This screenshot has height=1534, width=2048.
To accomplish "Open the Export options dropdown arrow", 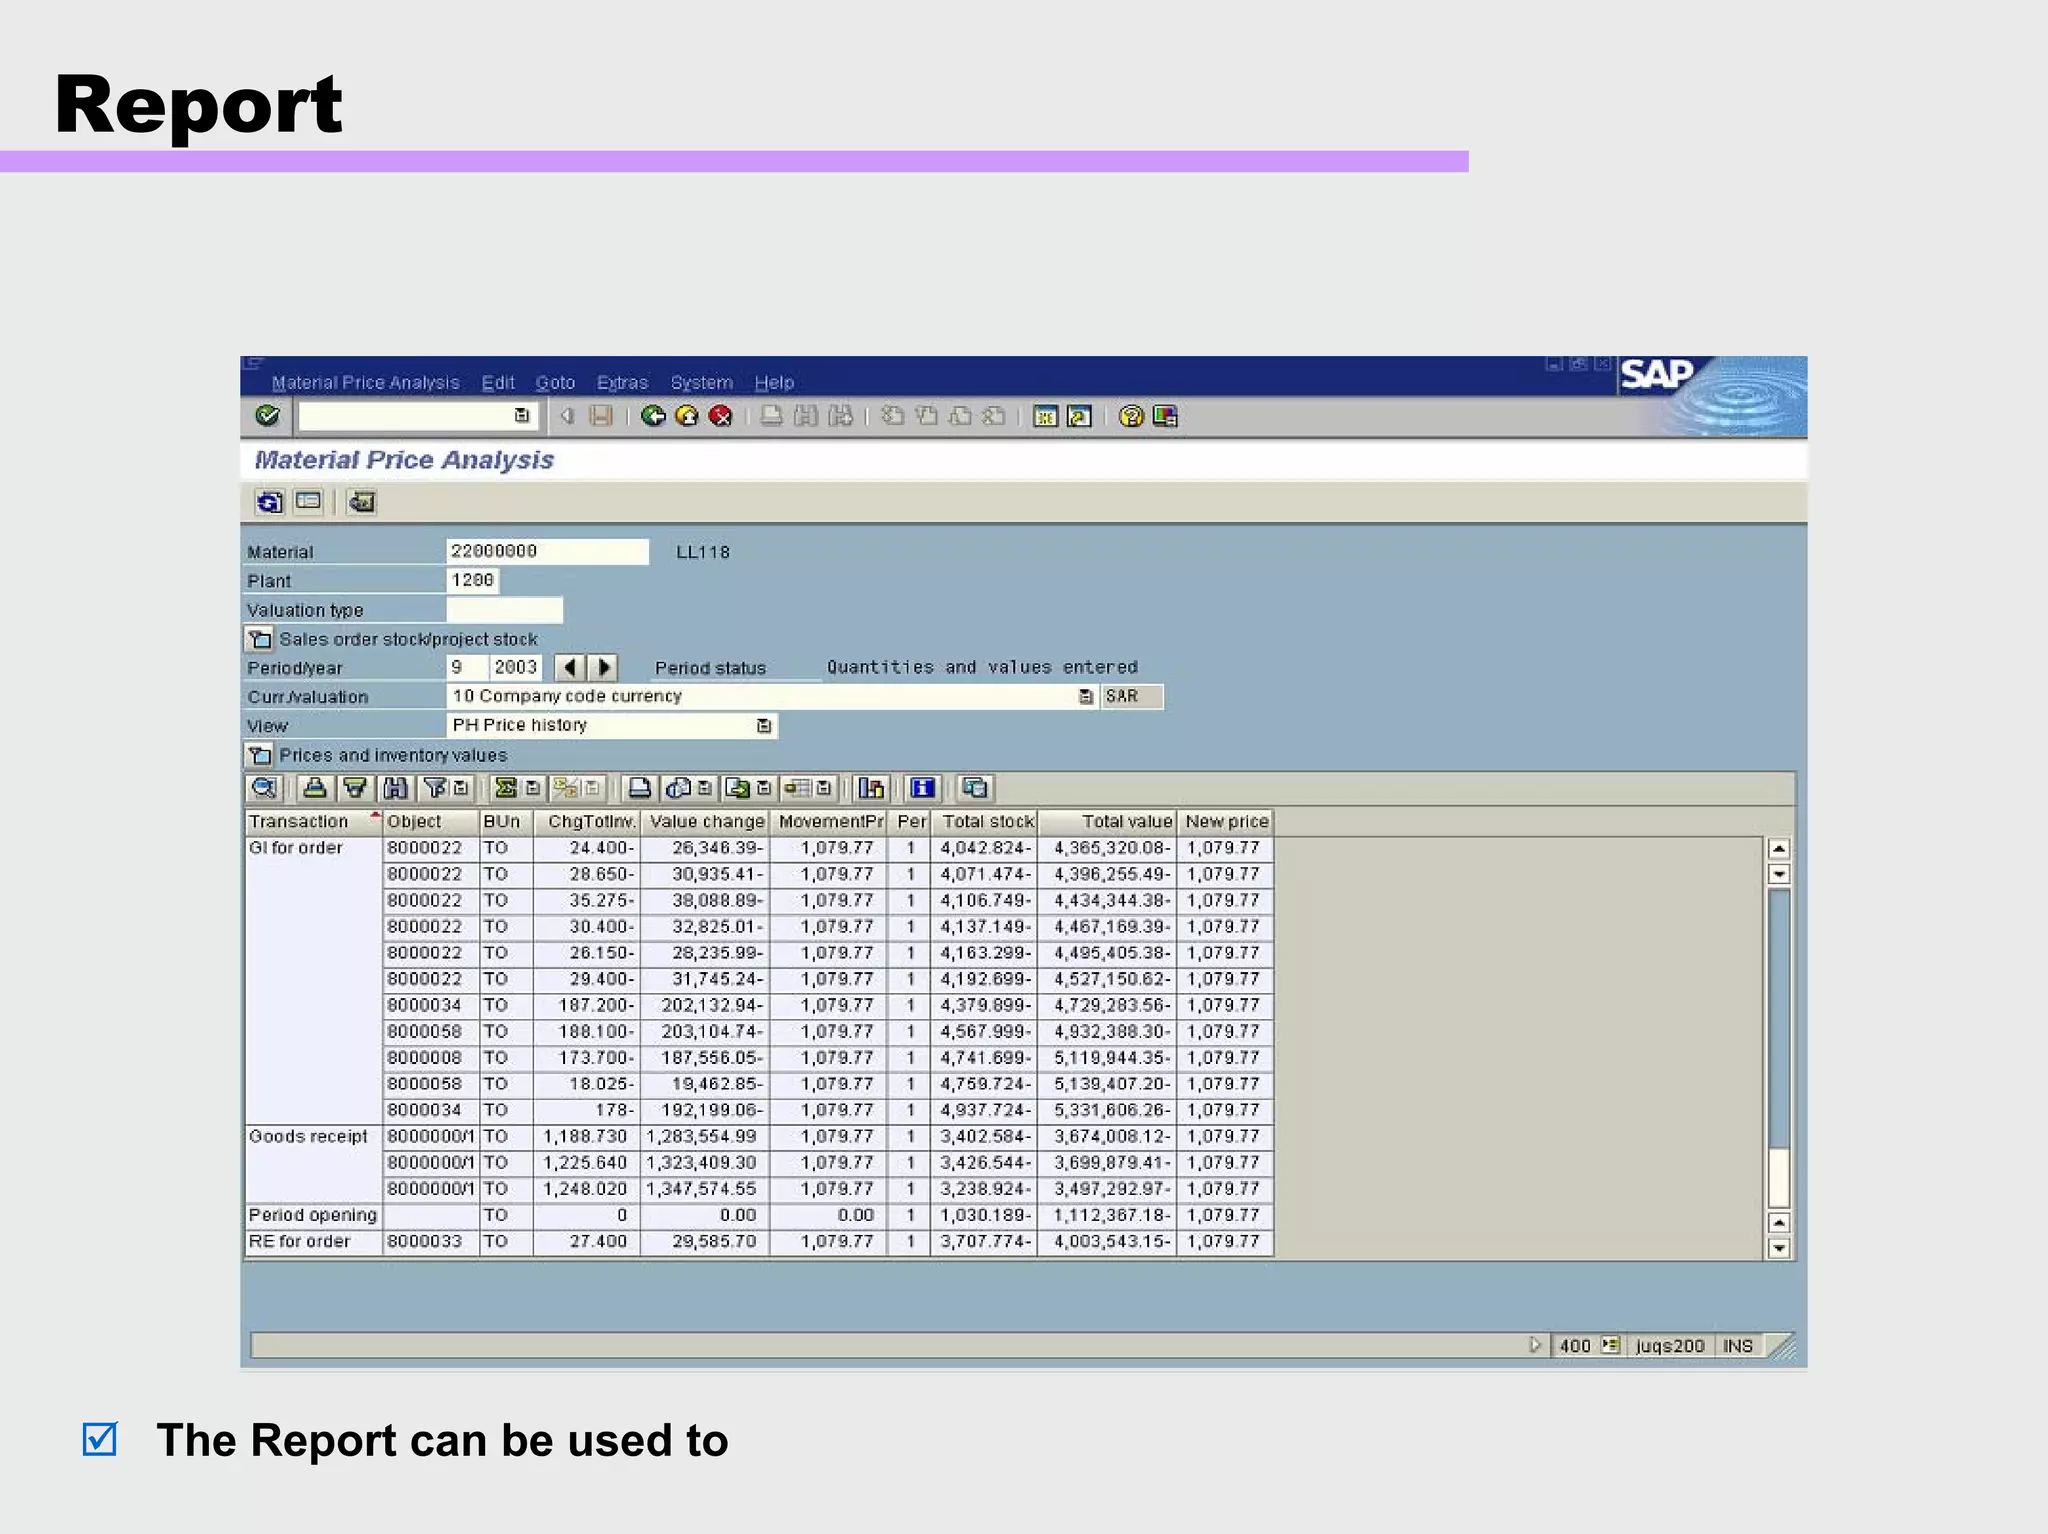I will pos(764,788).
